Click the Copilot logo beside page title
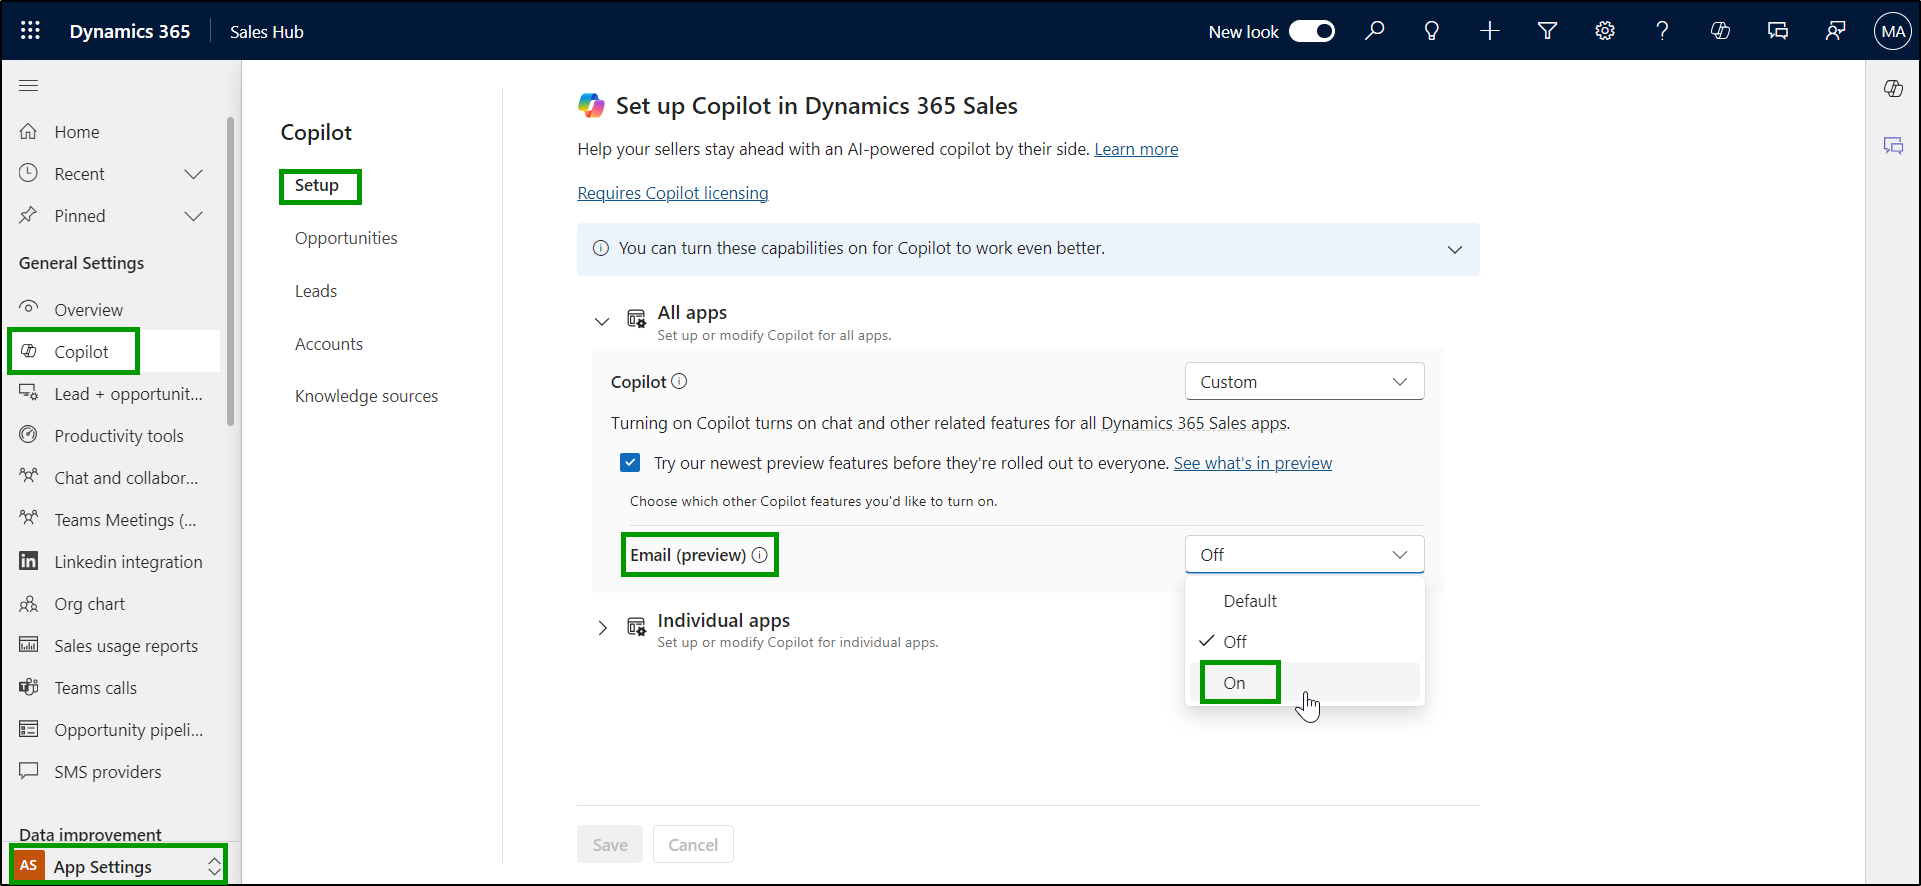 [x=591, y=105]
